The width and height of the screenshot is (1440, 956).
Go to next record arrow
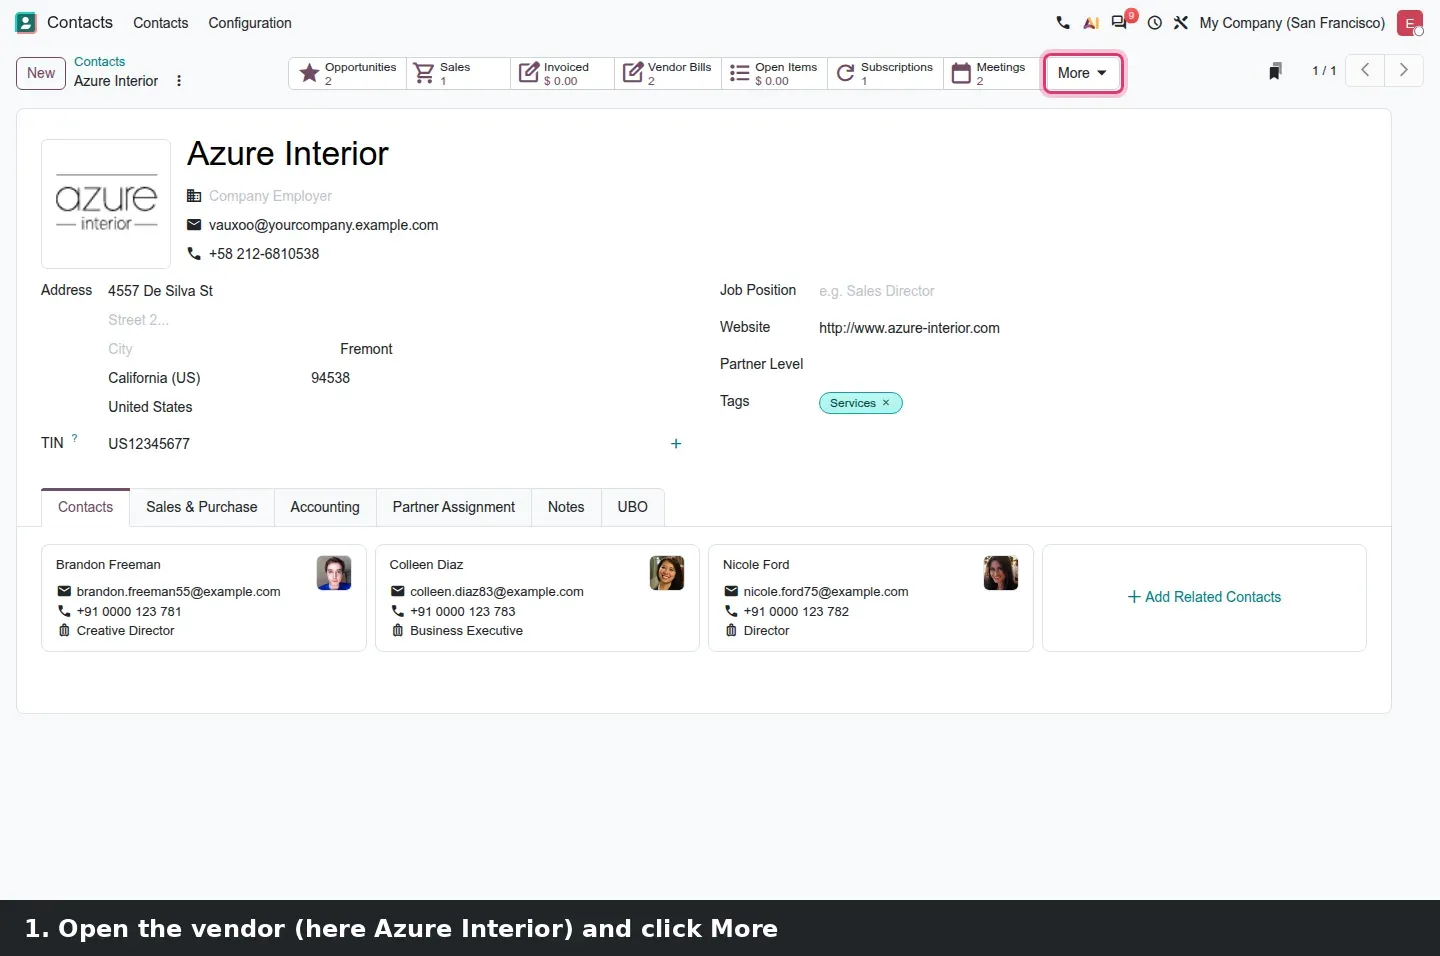1404,70
